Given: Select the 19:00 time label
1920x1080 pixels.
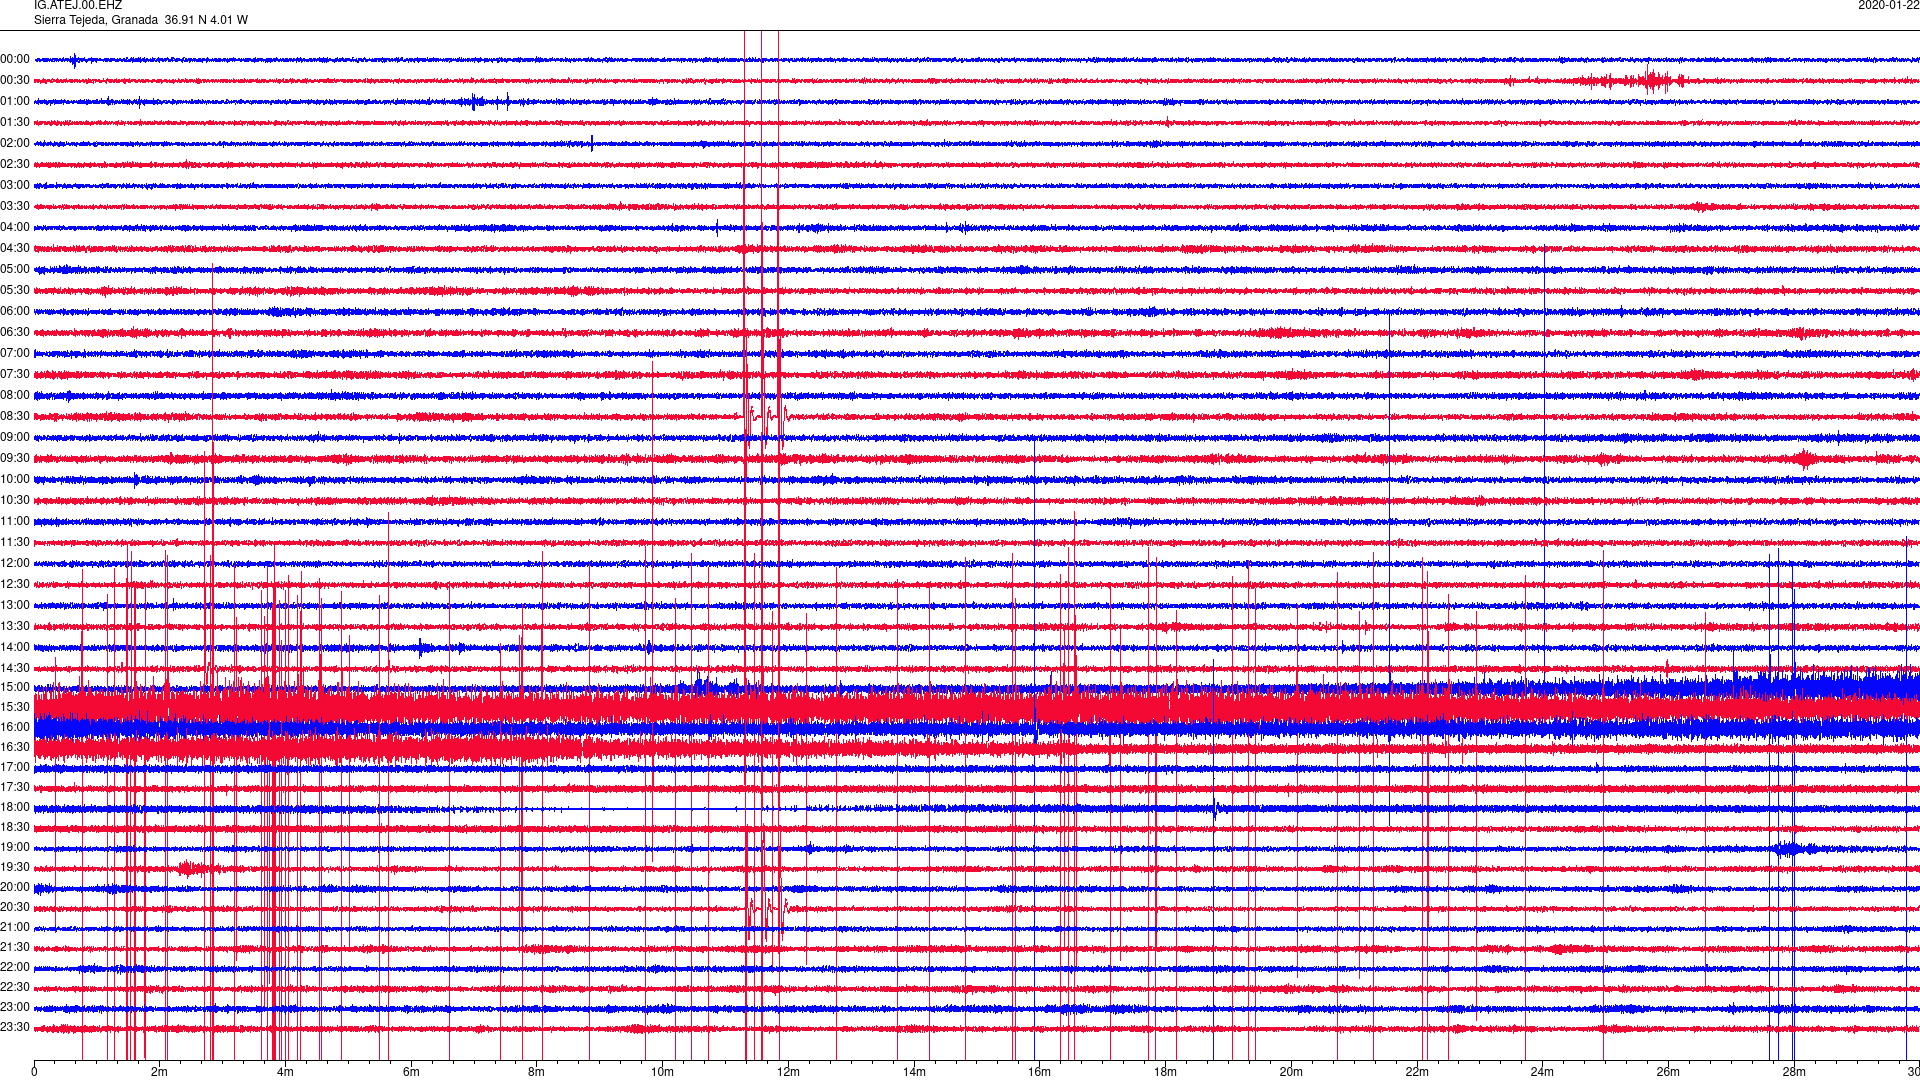Looking at the screenshot, I should point(15,847).
